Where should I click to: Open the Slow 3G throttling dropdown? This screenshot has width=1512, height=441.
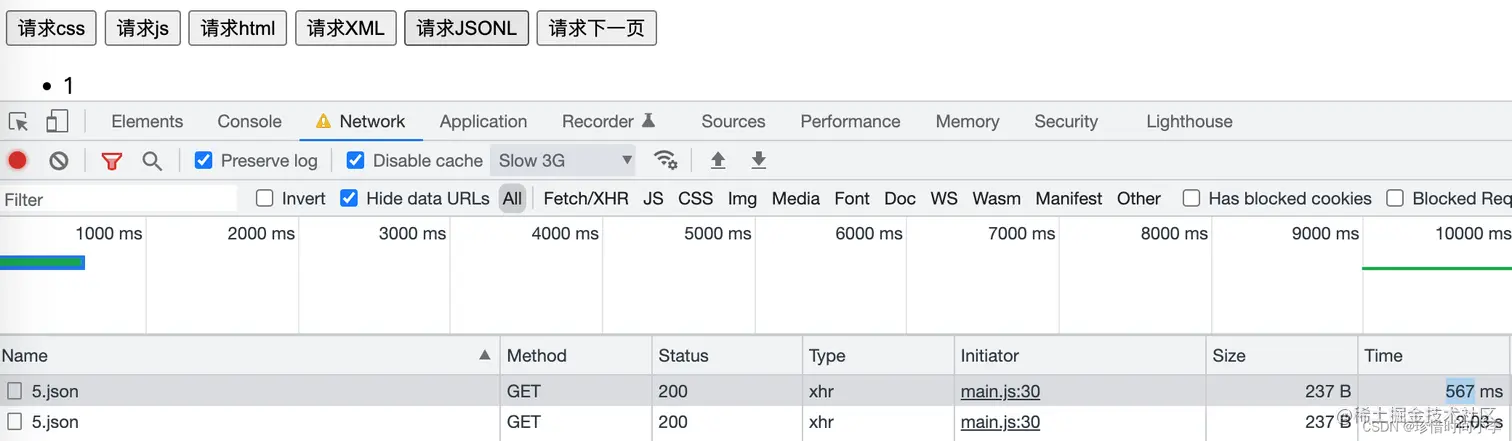[x=565, y=160]
